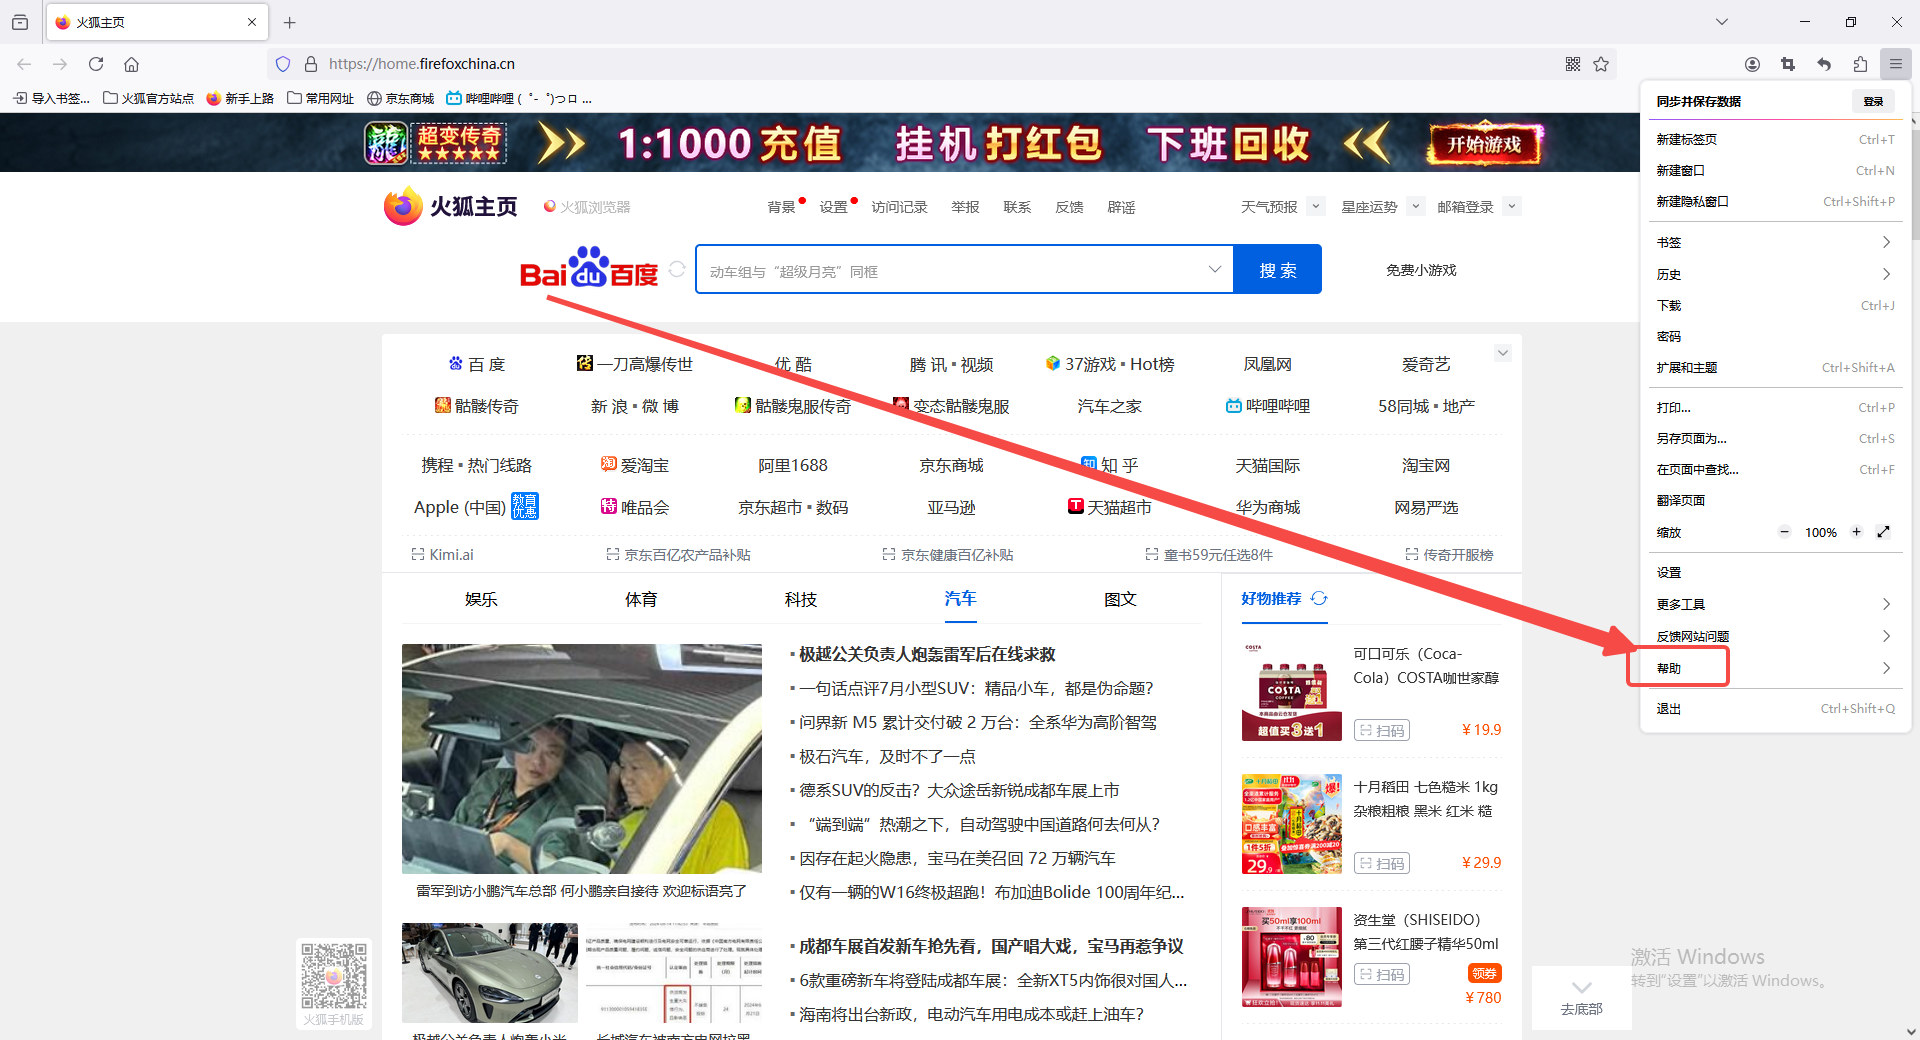Expand the 书签 submenu
The height and width of the screenshot is (1040, 1920).
(1775, 242)
